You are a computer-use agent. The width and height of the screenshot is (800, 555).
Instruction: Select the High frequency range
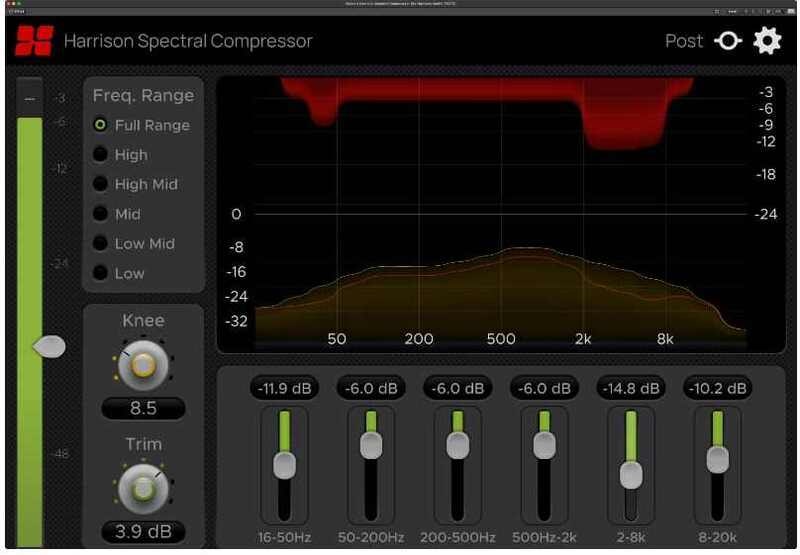coord(101,155)
